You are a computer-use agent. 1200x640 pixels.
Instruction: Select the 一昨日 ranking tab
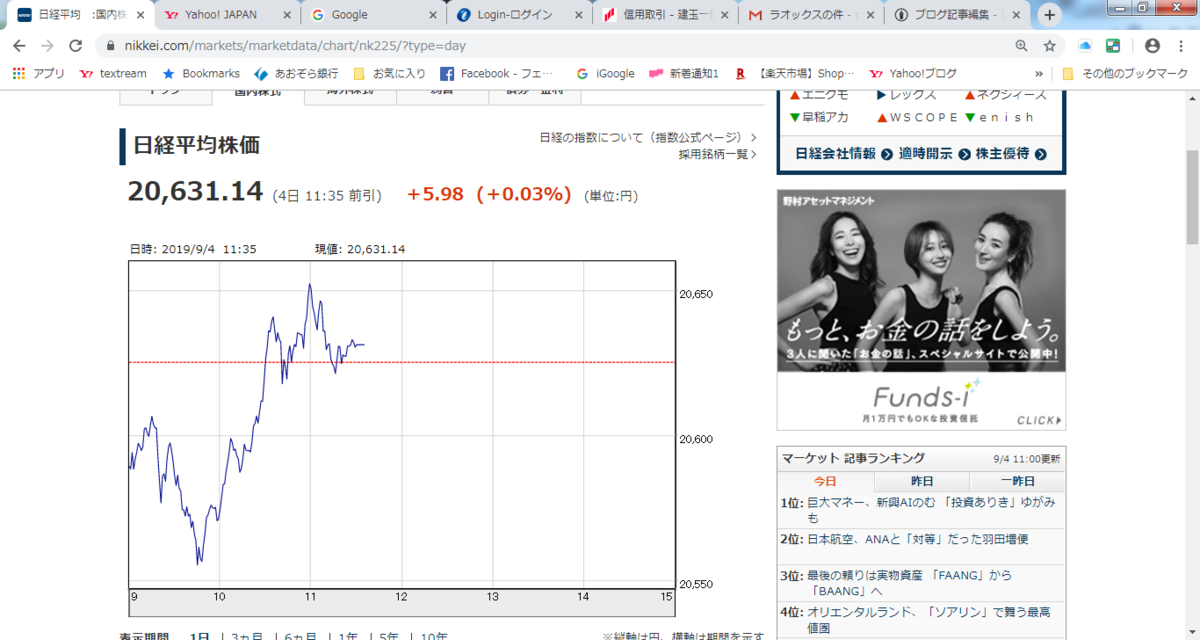[x=1018, y=481]
